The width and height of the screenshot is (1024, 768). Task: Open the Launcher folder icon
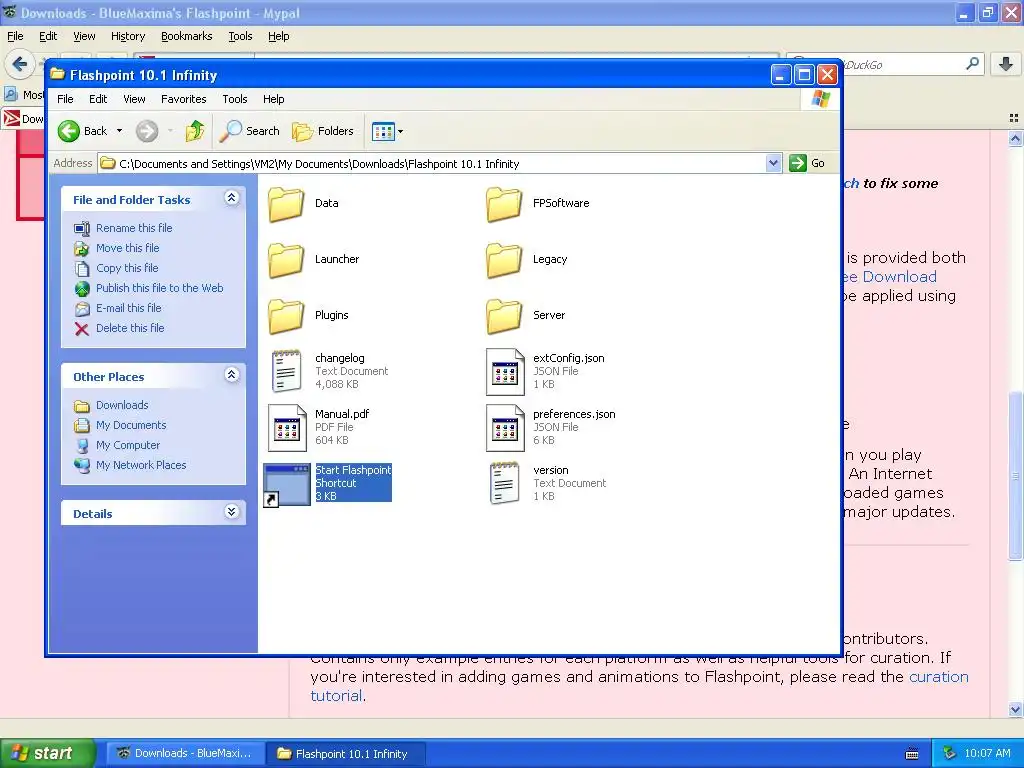286,260
